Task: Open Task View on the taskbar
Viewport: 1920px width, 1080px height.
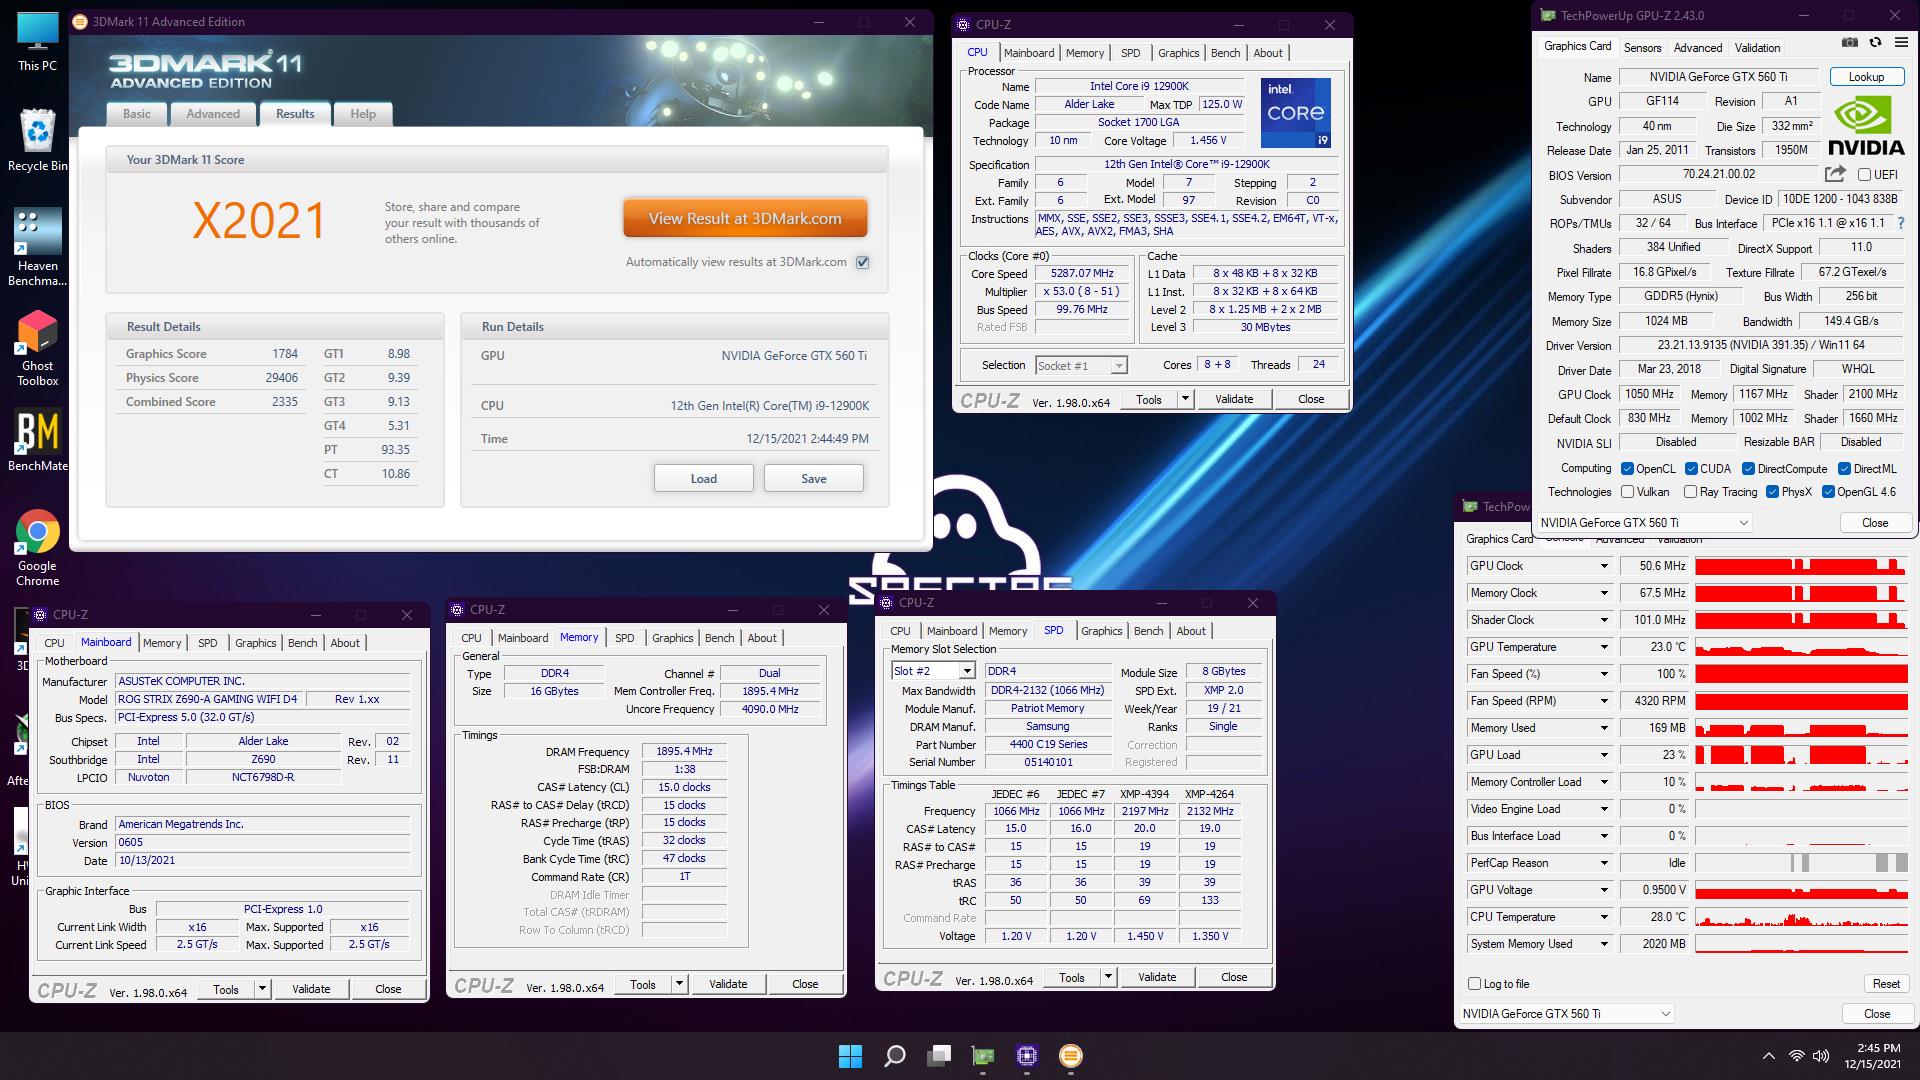Action: [x=939, y=1056]
